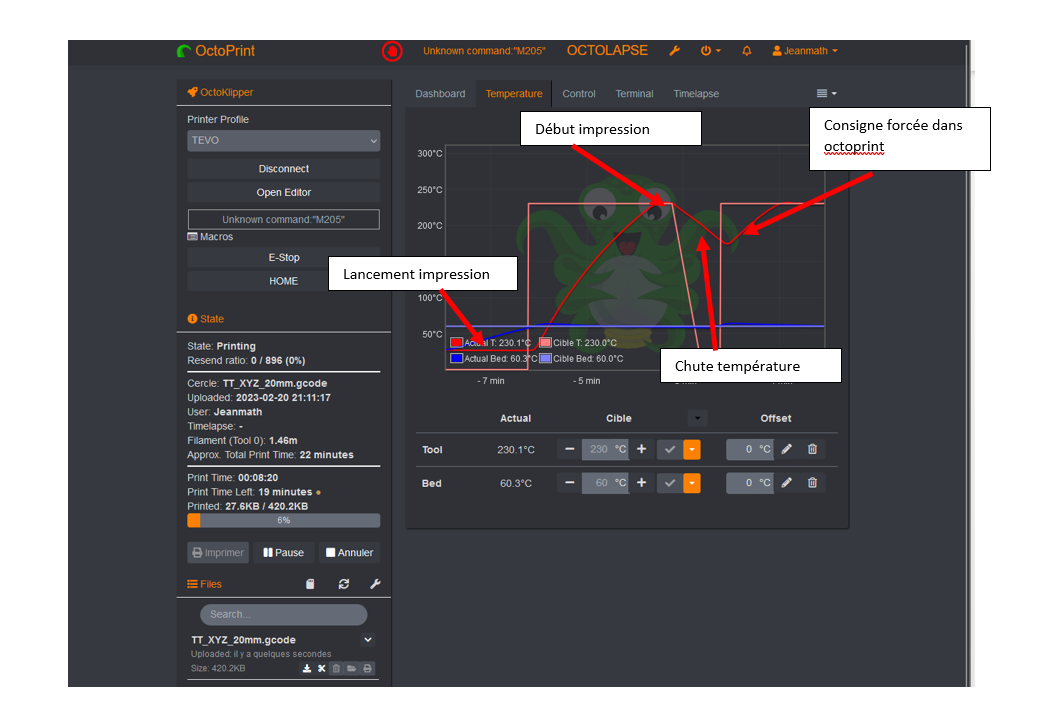Open the Printer Profile TEVO dropdown
This screenshot has height=709, width=1046.
coord(284,140)
